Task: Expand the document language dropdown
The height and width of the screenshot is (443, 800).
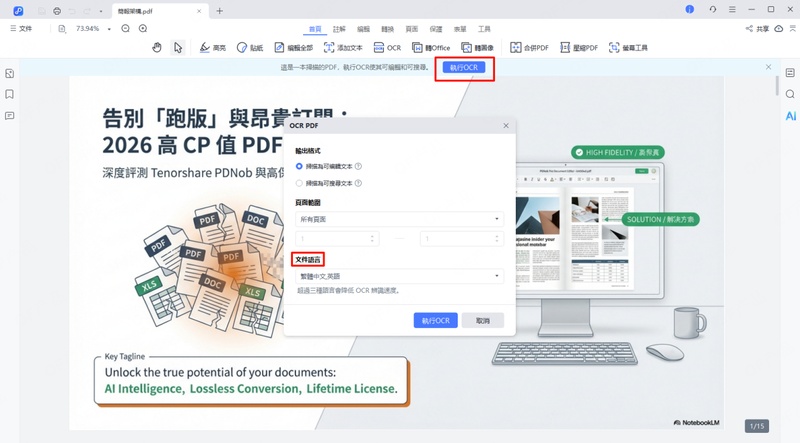Action: [x=399, y=276]
